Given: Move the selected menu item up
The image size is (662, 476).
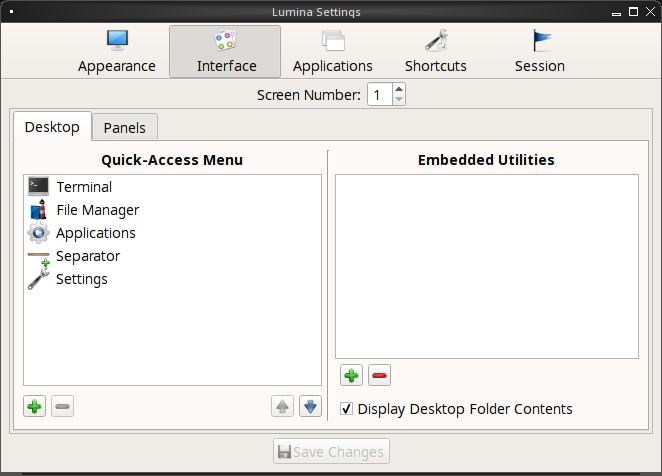Looking at the screenshot, I should [282, 406].
